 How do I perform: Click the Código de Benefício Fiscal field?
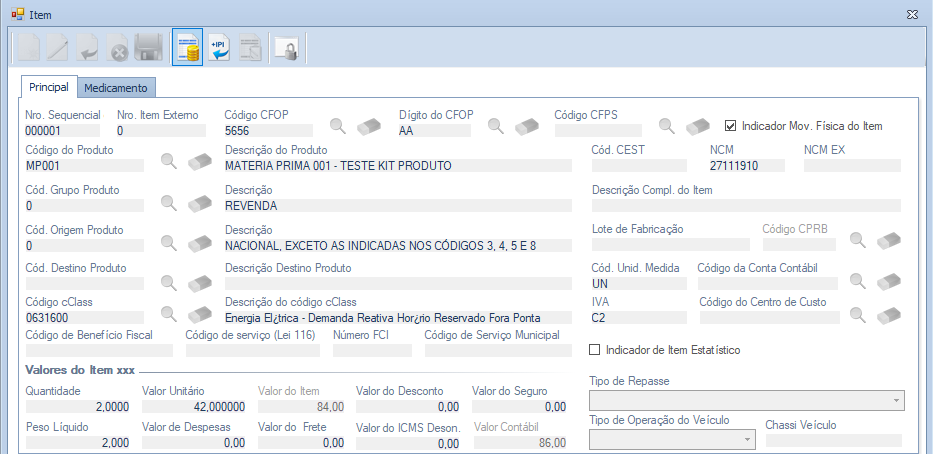(x=99, y=350)
